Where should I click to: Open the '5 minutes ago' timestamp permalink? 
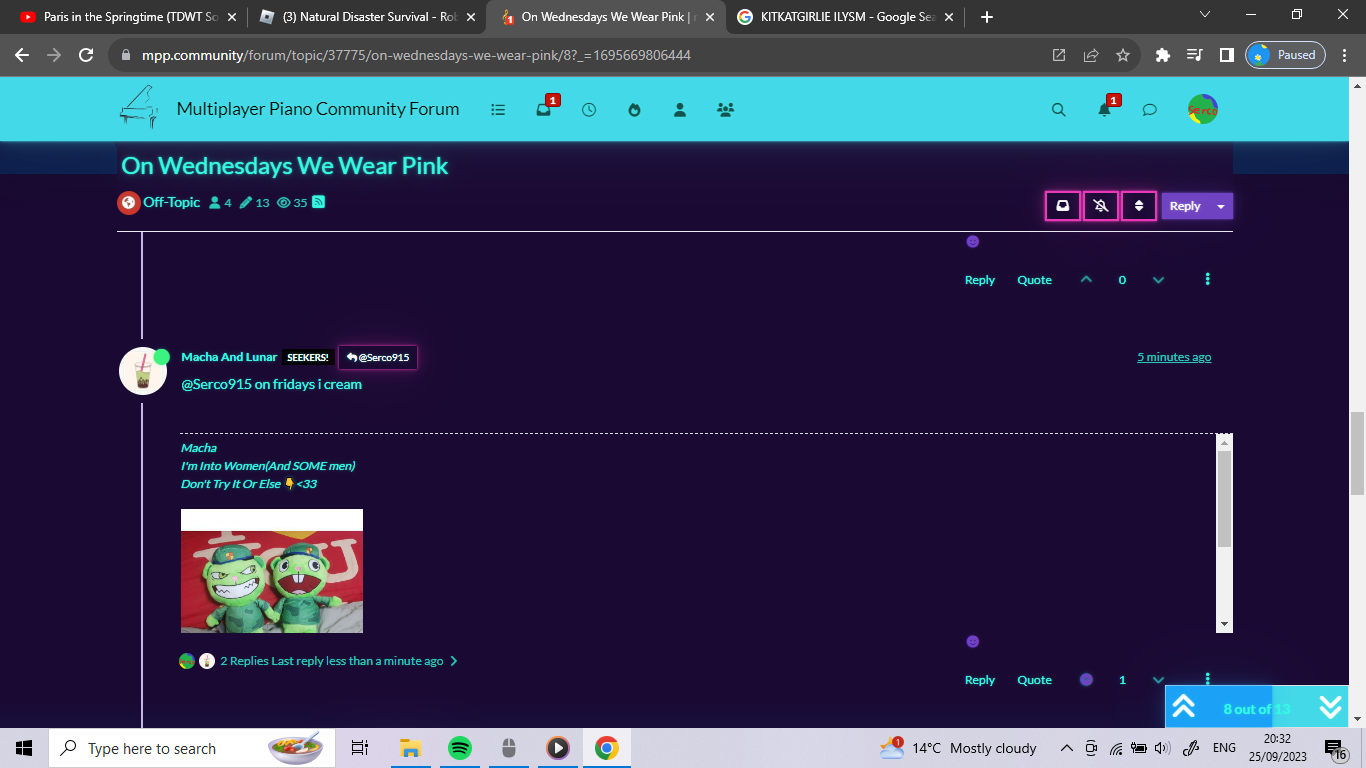1174,357
